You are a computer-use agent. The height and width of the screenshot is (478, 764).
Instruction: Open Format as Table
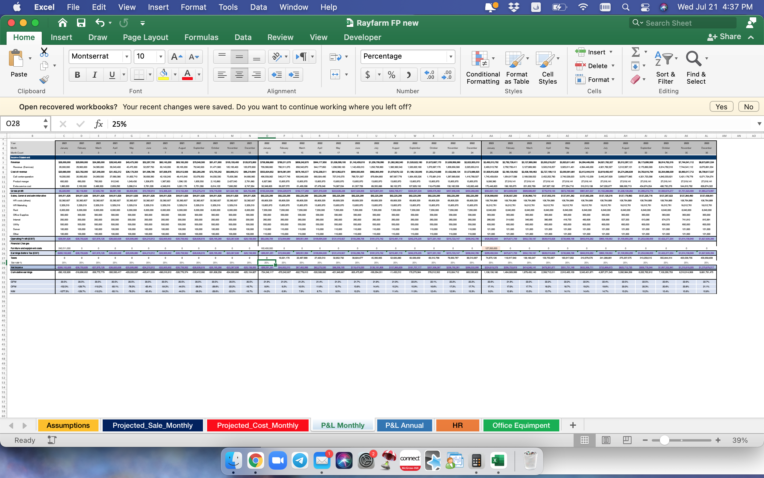(x=516, y=68)
